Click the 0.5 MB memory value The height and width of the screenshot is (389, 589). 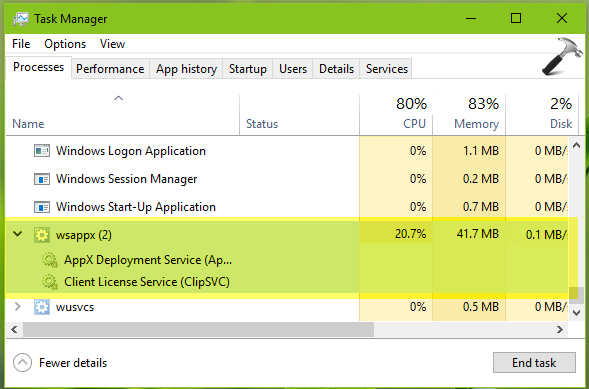pos(481,307)
